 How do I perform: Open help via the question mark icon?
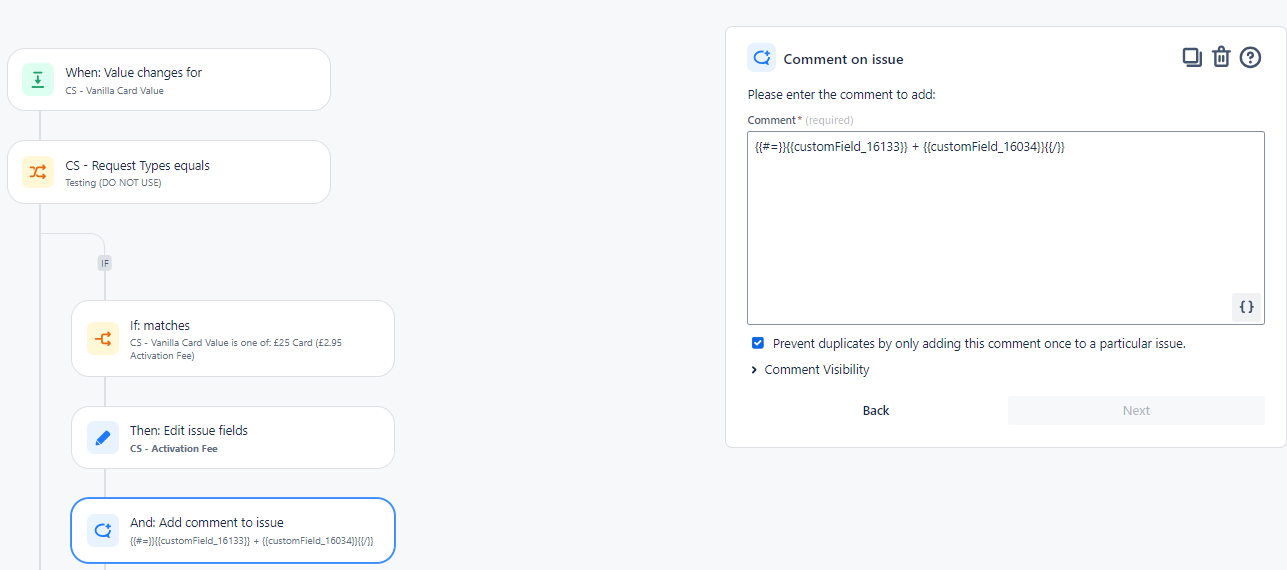[x=1250, y=57]
